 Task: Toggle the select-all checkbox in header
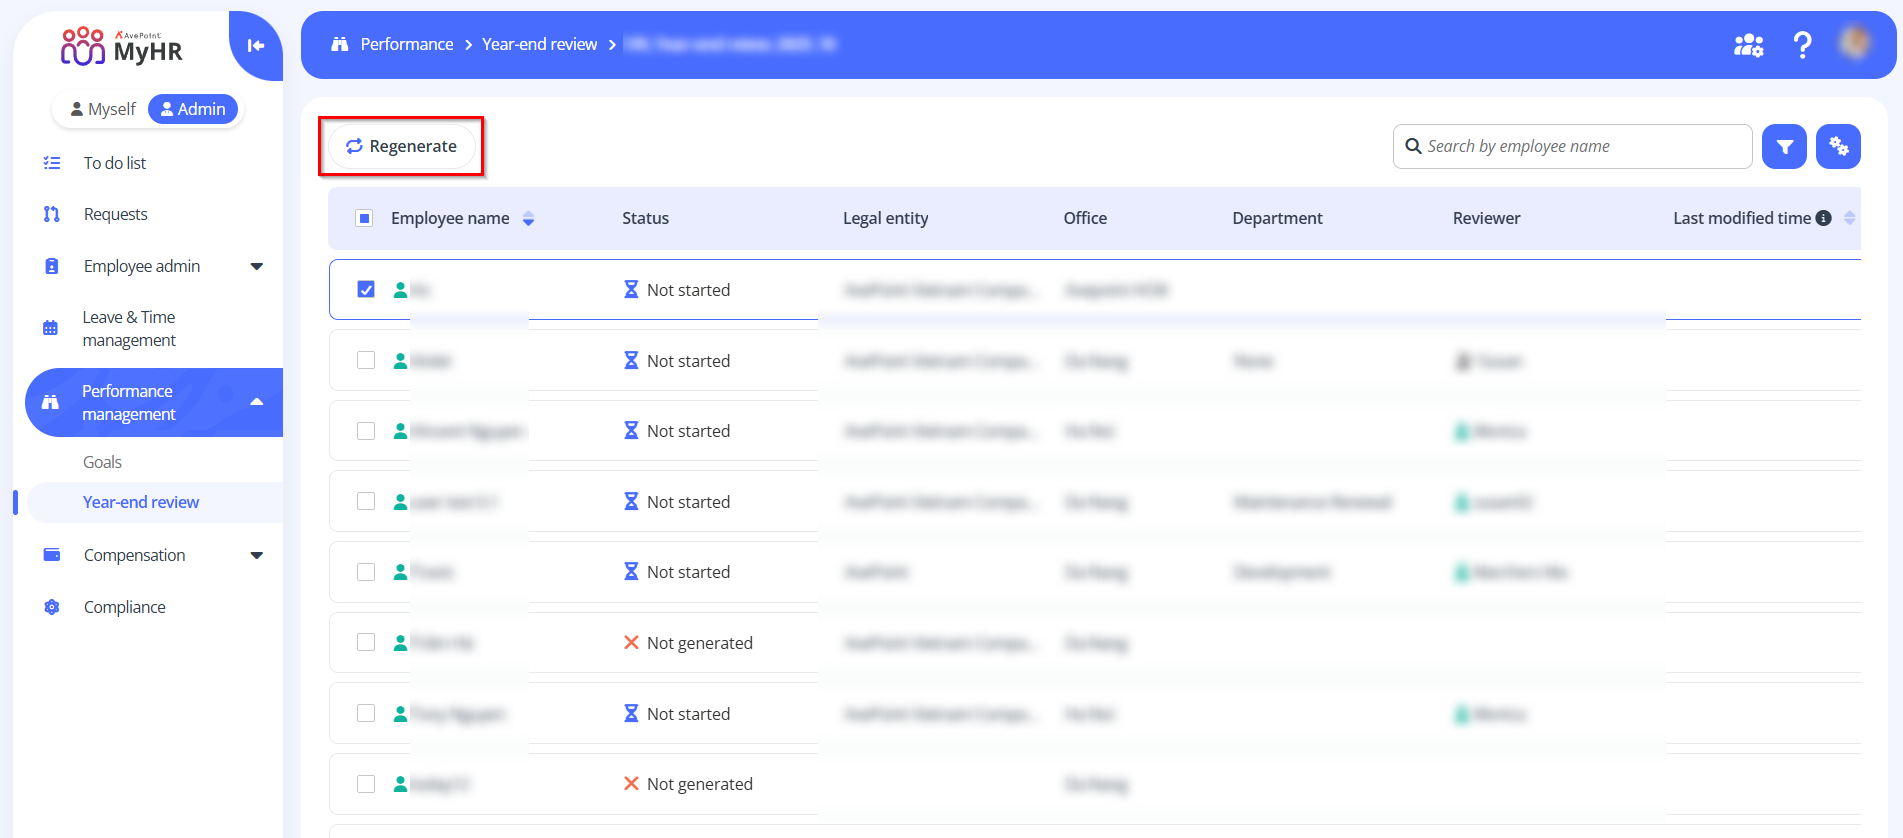[x=365, y=218]
